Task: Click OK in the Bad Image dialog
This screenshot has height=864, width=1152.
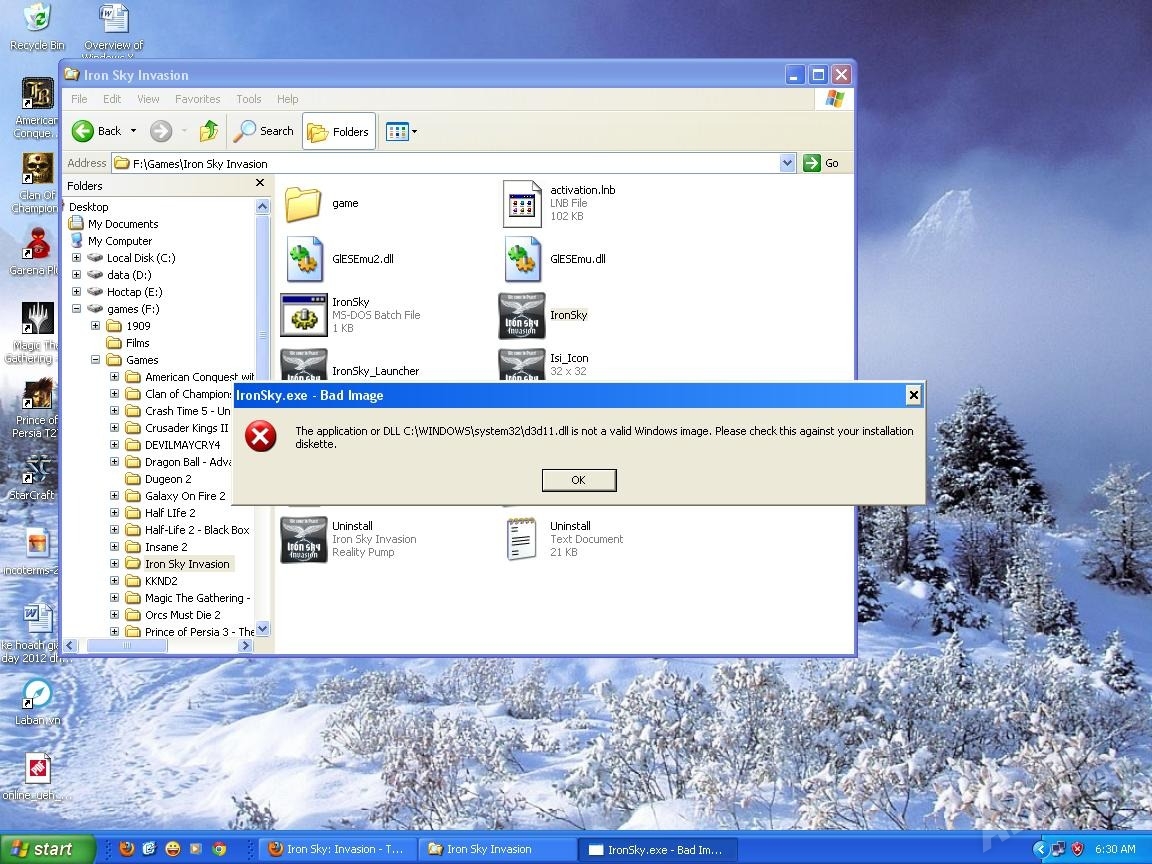Action: pyautogui.click(x=578, y=480)
